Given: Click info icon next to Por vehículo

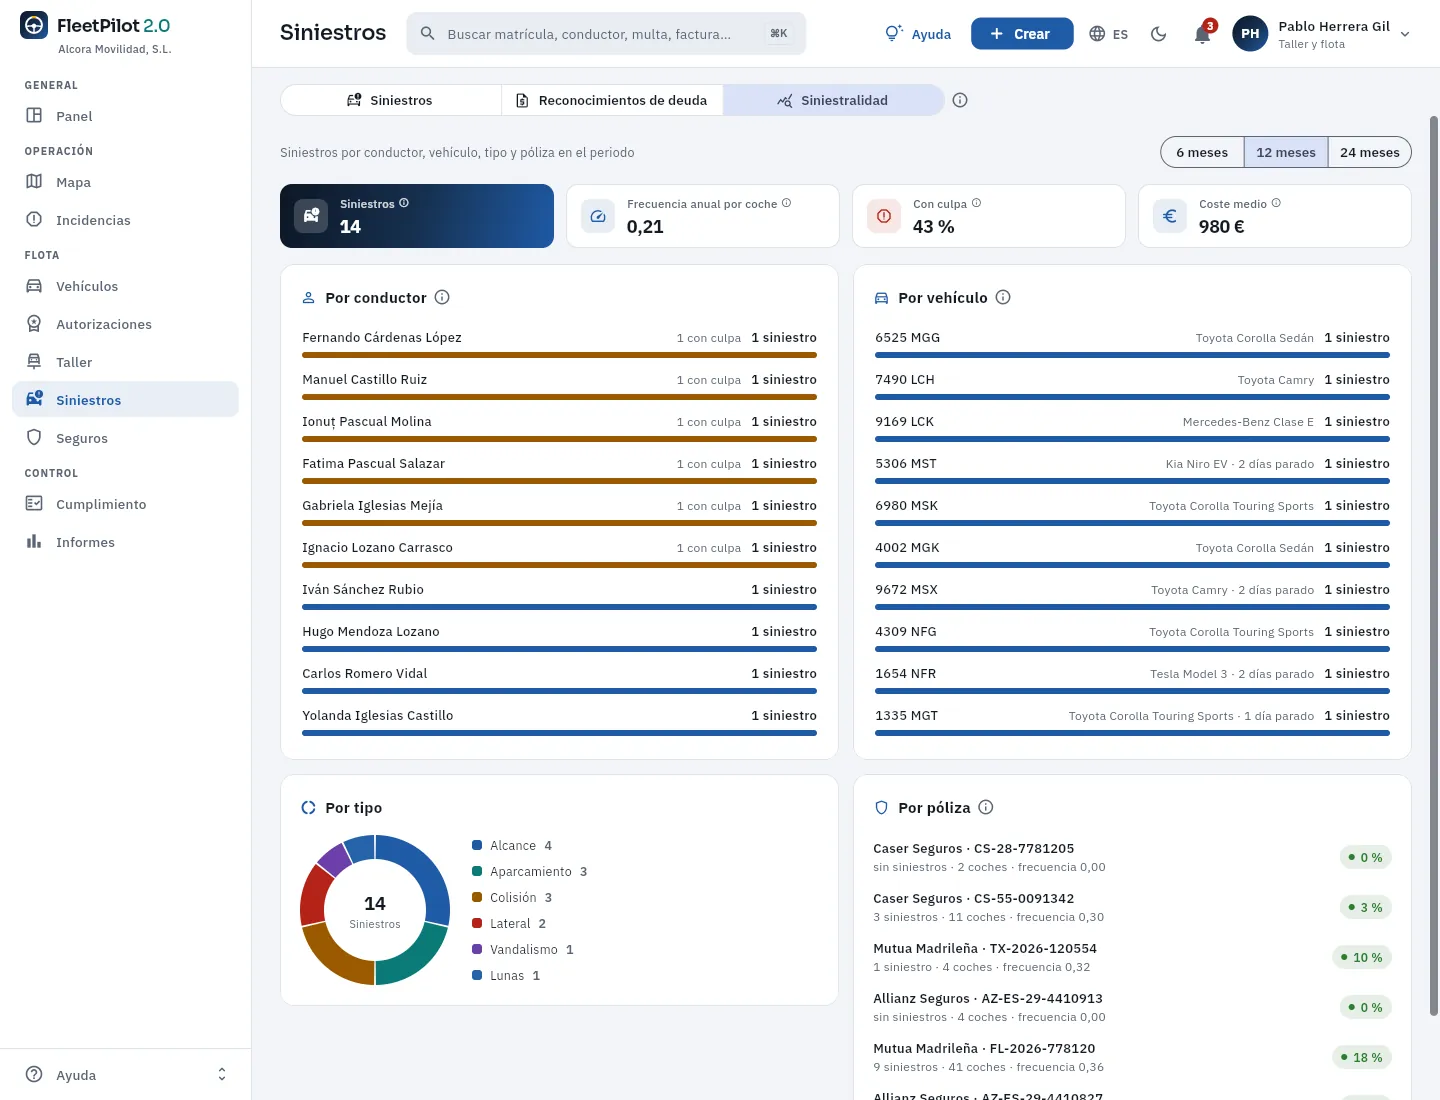Looking at the screenshot, I should pos(1003,297).
